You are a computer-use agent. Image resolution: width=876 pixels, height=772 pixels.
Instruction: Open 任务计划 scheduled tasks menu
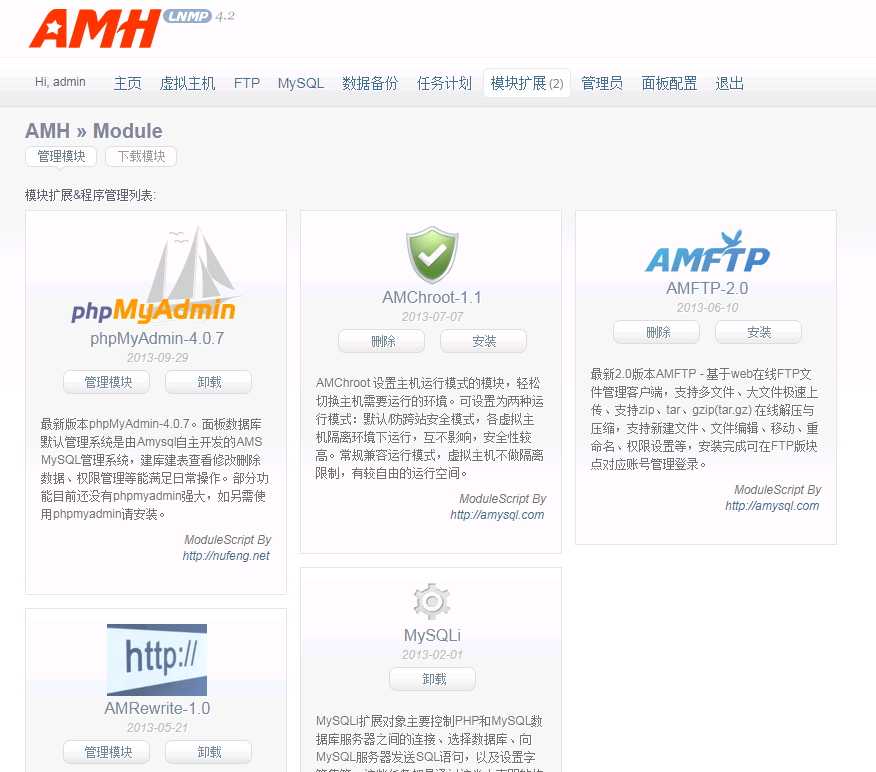click(x=444, y=83)
